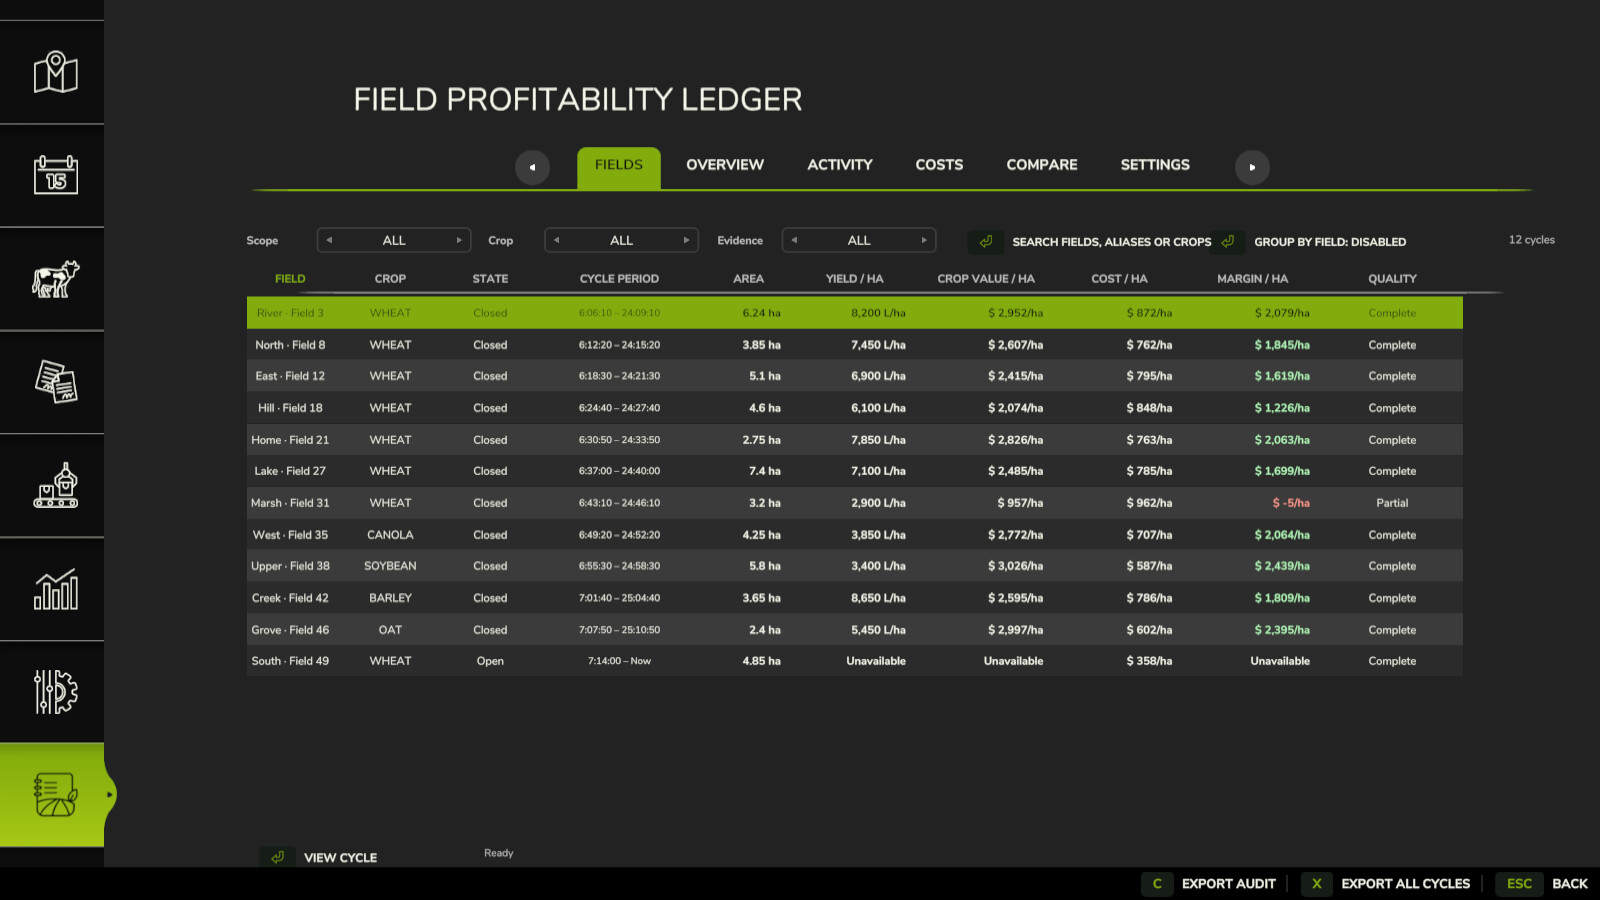Click the View Cycle button
This screenshot has width=1600, height=900.
[x=340, y=858]
